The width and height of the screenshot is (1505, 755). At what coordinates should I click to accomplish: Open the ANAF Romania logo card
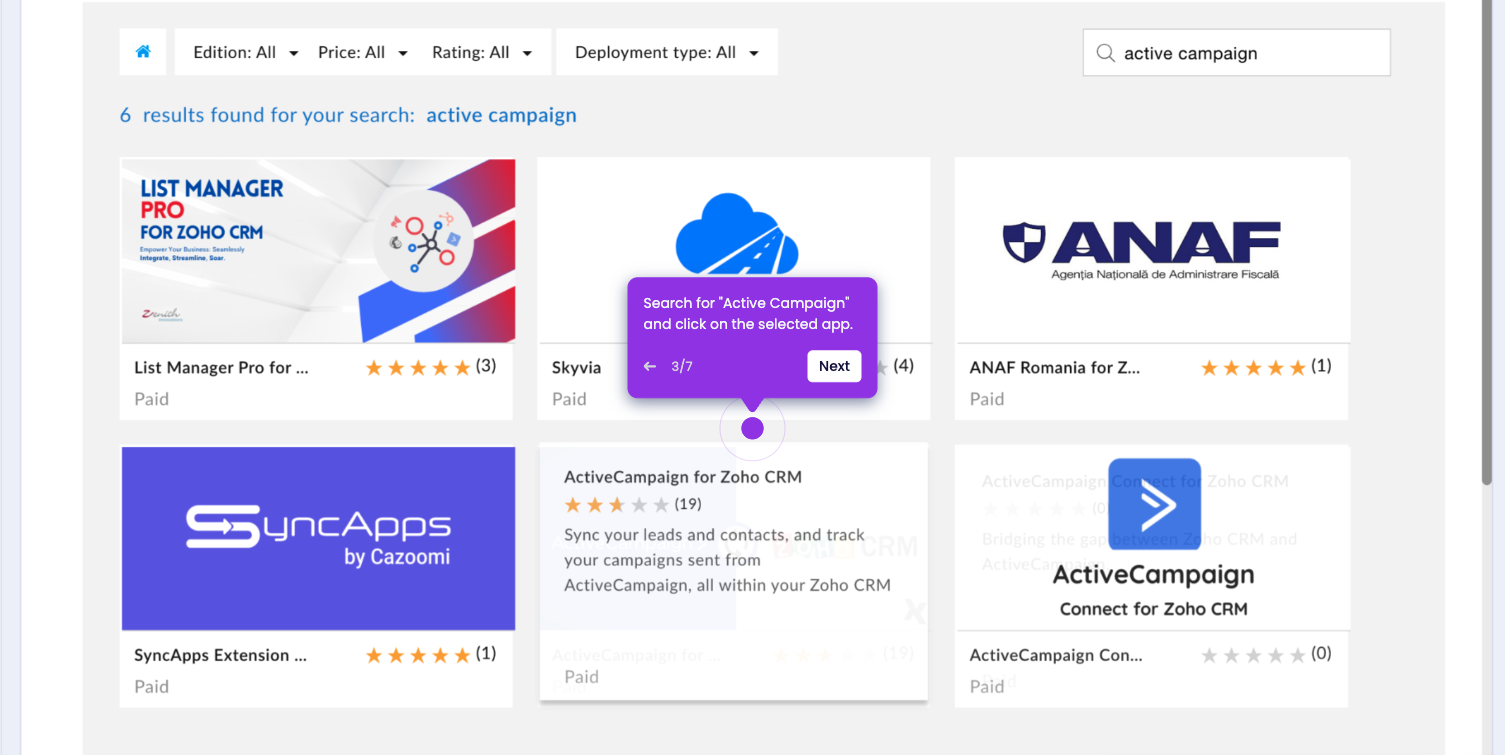tap(1142, 248)
